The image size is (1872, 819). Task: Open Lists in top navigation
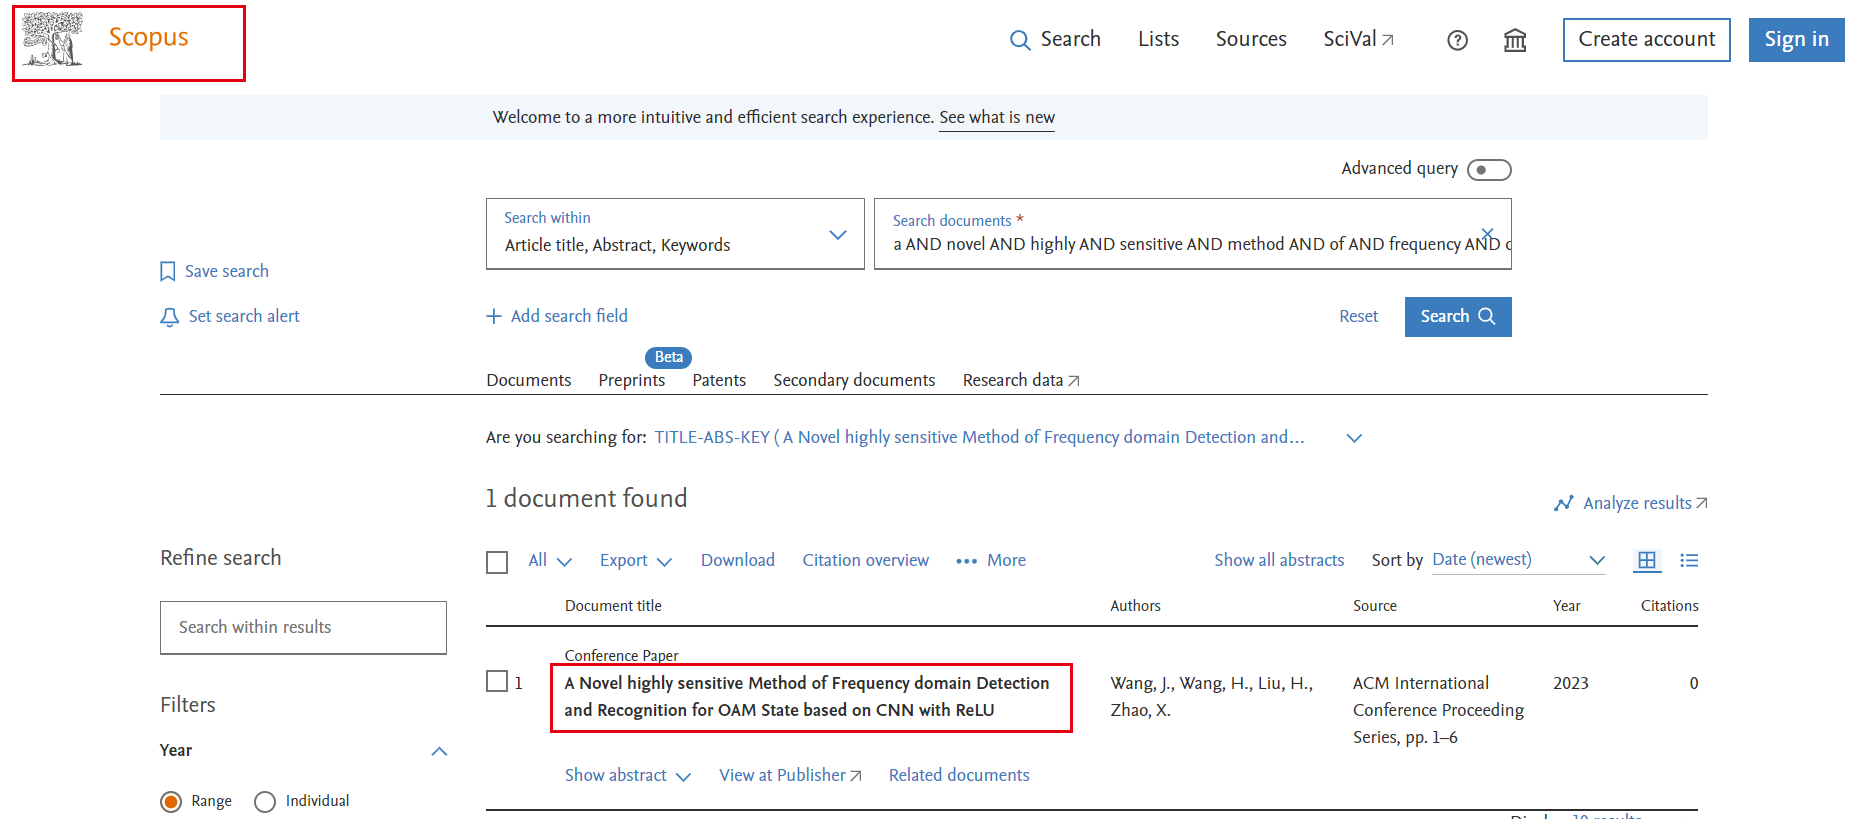point(1158,39)
